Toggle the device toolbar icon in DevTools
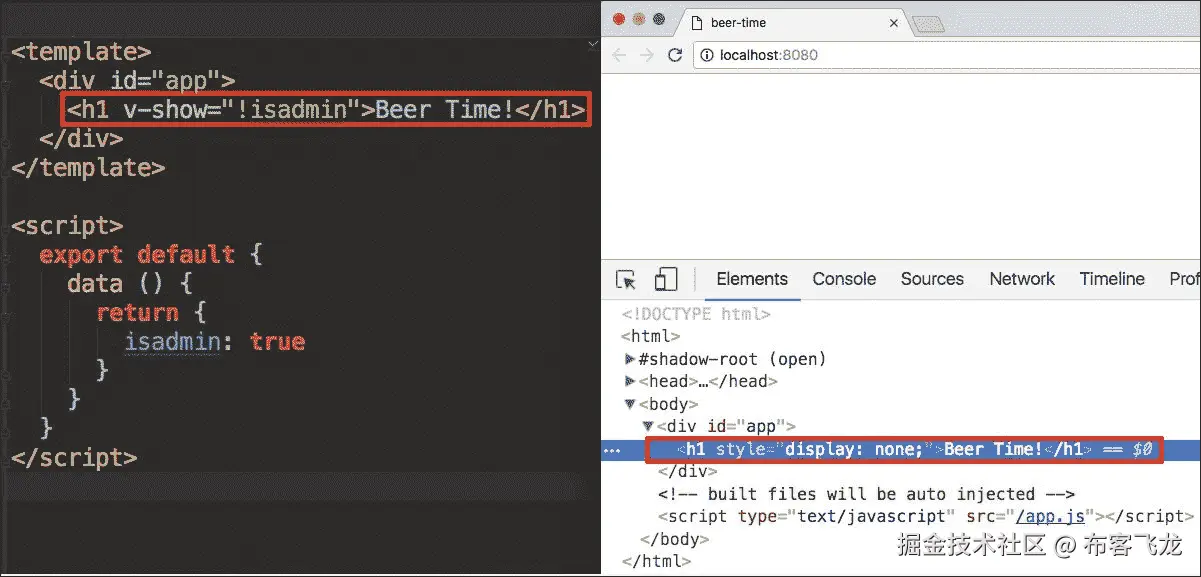 [x=665, y=279]
